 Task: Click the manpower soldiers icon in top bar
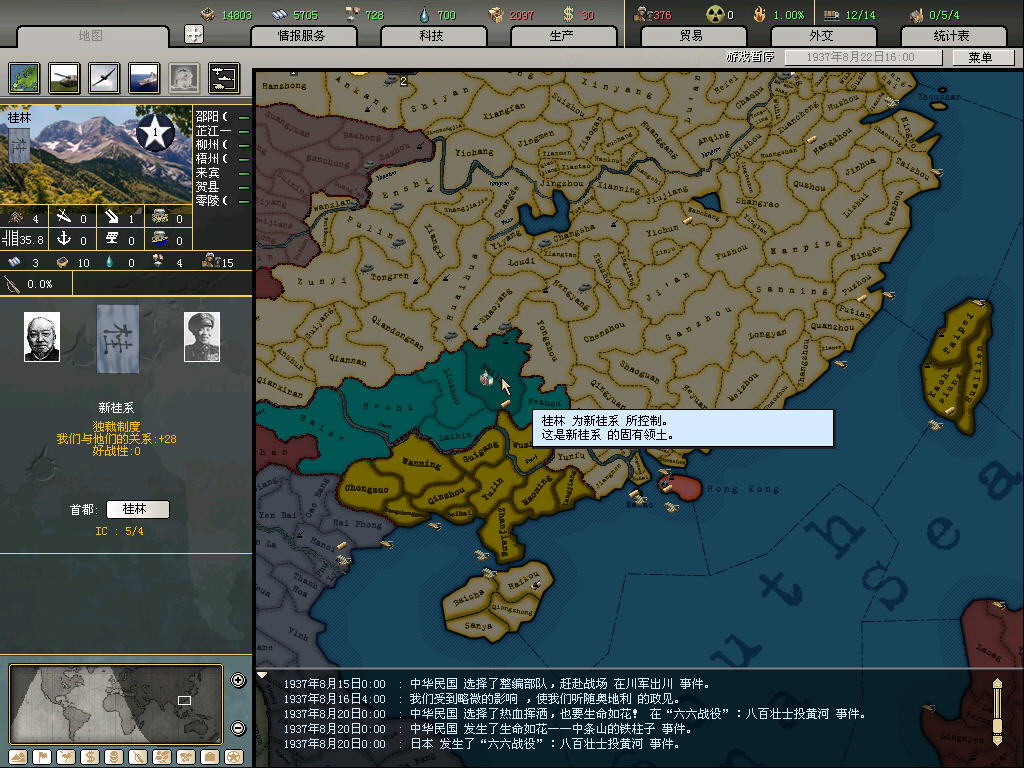point(642,14)
